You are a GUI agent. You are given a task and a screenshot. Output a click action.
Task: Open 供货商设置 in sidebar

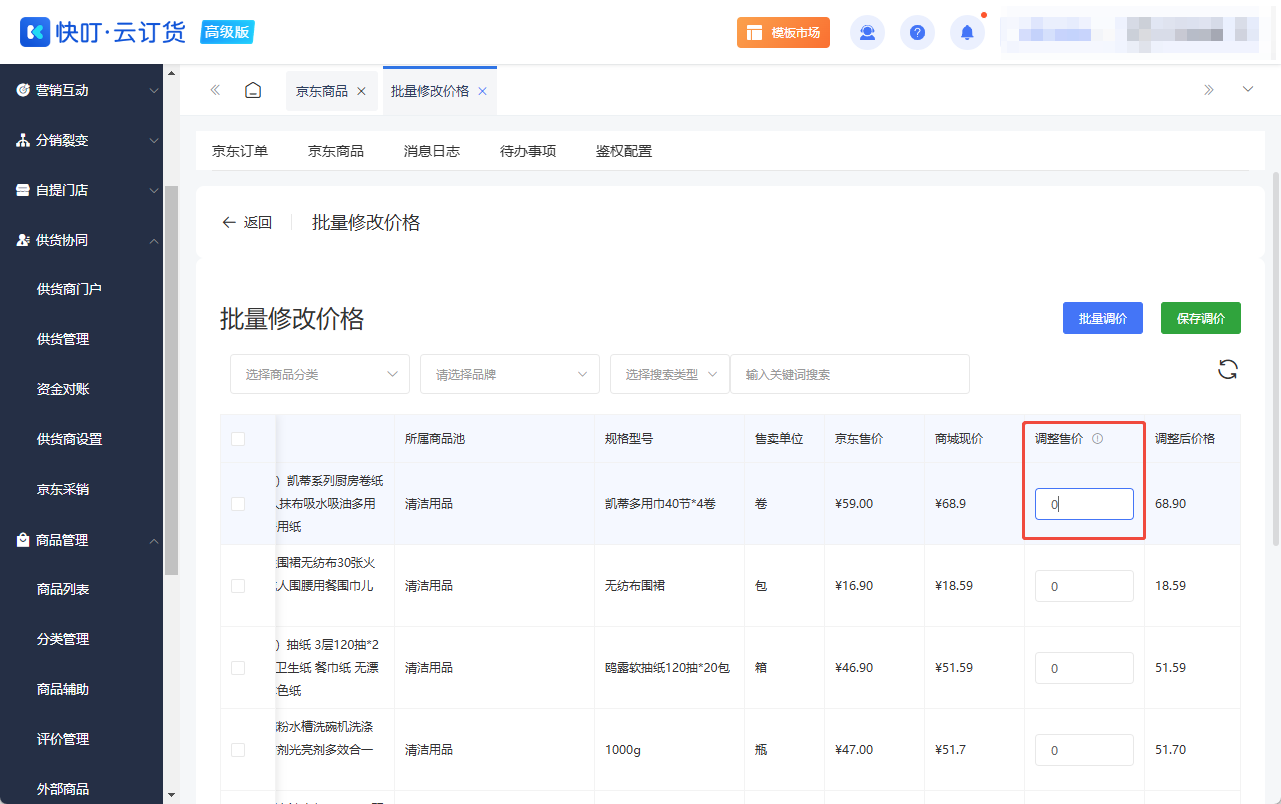point(69,439)
